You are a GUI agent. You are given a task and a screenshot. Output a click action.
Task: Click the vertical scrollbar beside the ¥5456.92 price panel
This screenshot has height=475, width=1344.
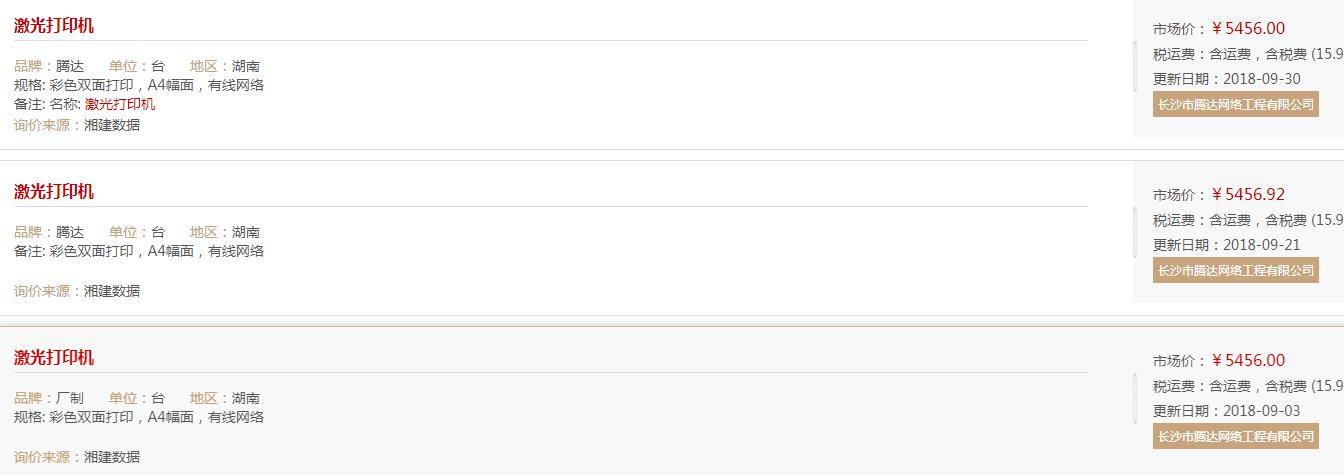coord(1135,232)
